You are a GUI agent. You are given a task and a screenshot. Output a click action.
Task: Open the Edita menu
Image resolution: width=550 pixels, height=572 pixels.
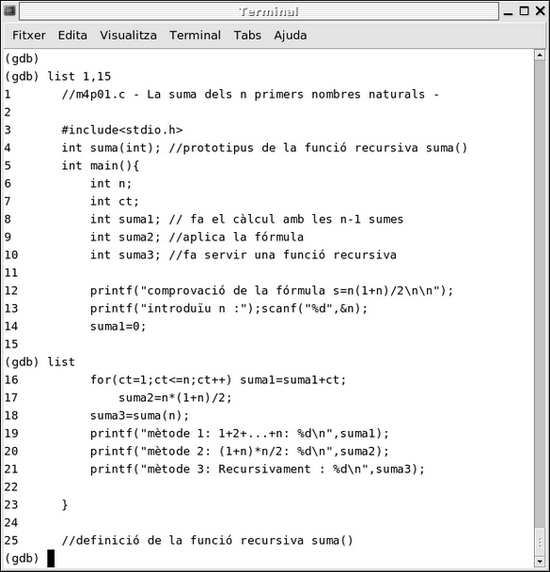pos(73,35)
